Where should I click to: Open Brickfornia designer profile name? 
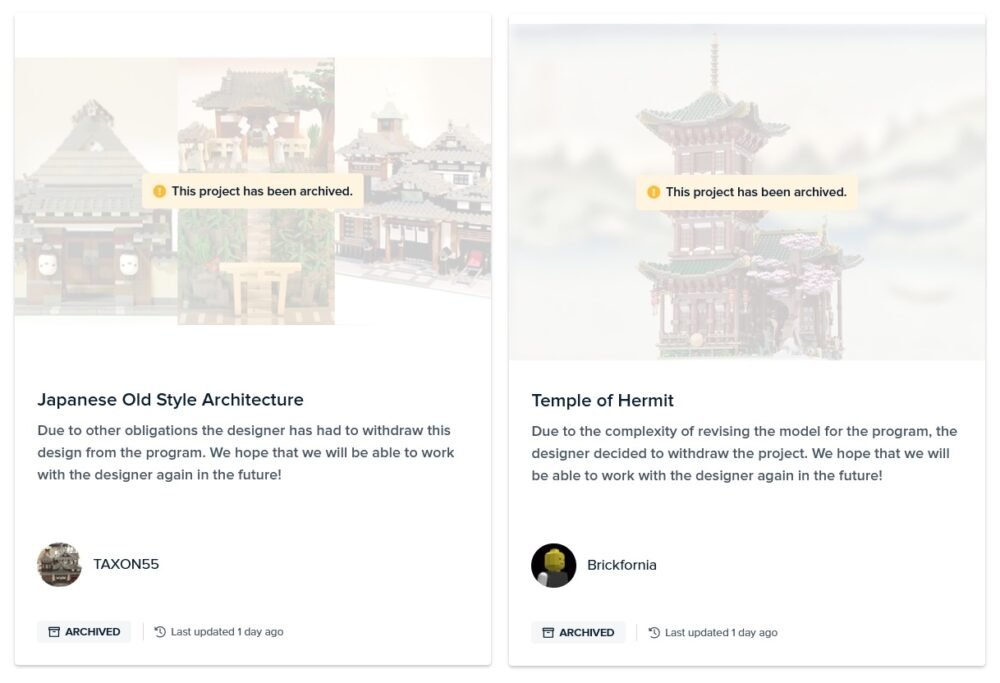622,565
